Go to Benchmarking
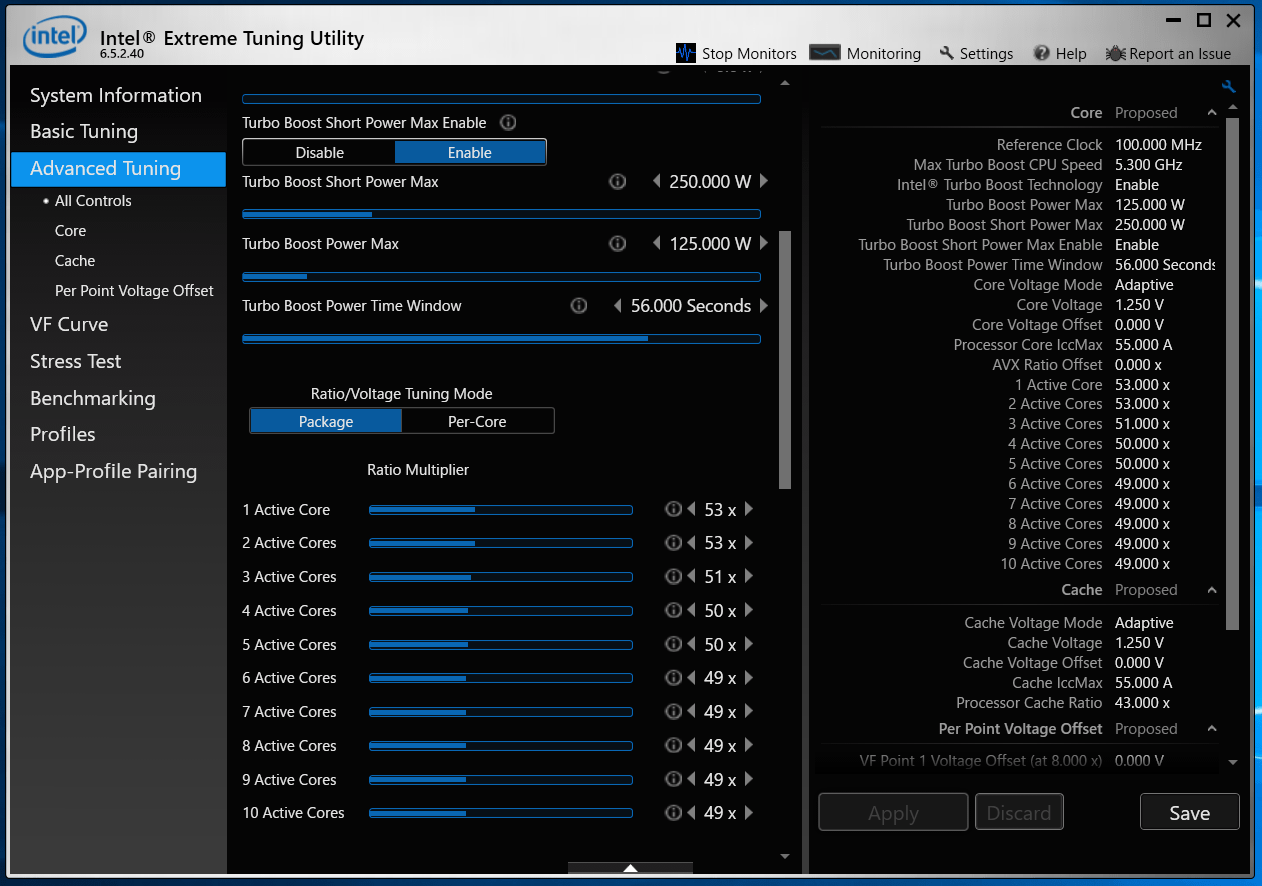Viewport: 1262px width, 886px height. (x=93, y=398)
